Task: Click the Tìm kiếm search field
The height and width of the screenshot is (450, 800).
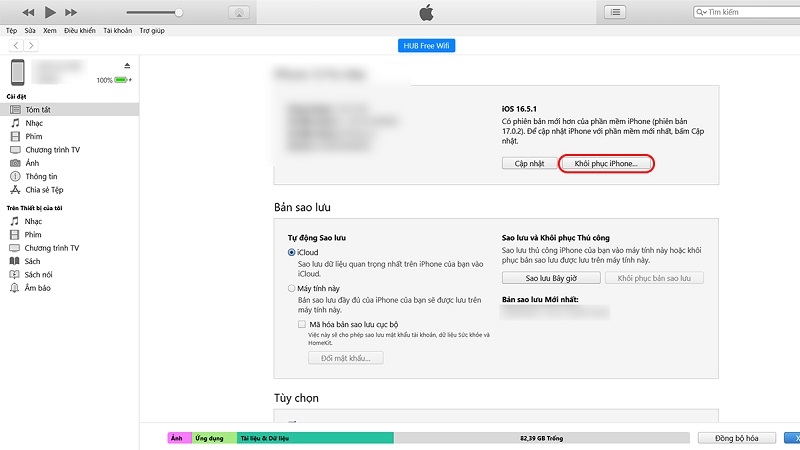Action: 740,12
